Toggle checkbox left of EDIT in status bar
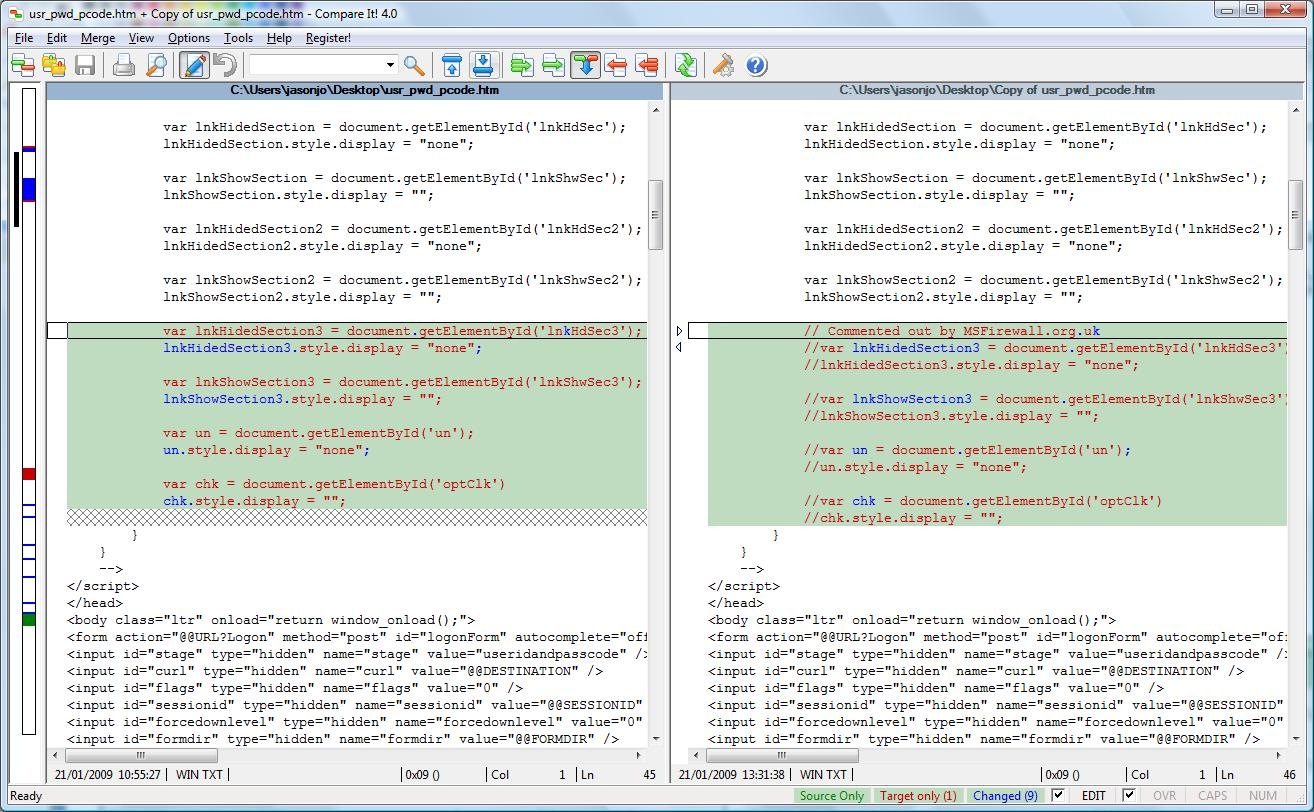 1059,796
